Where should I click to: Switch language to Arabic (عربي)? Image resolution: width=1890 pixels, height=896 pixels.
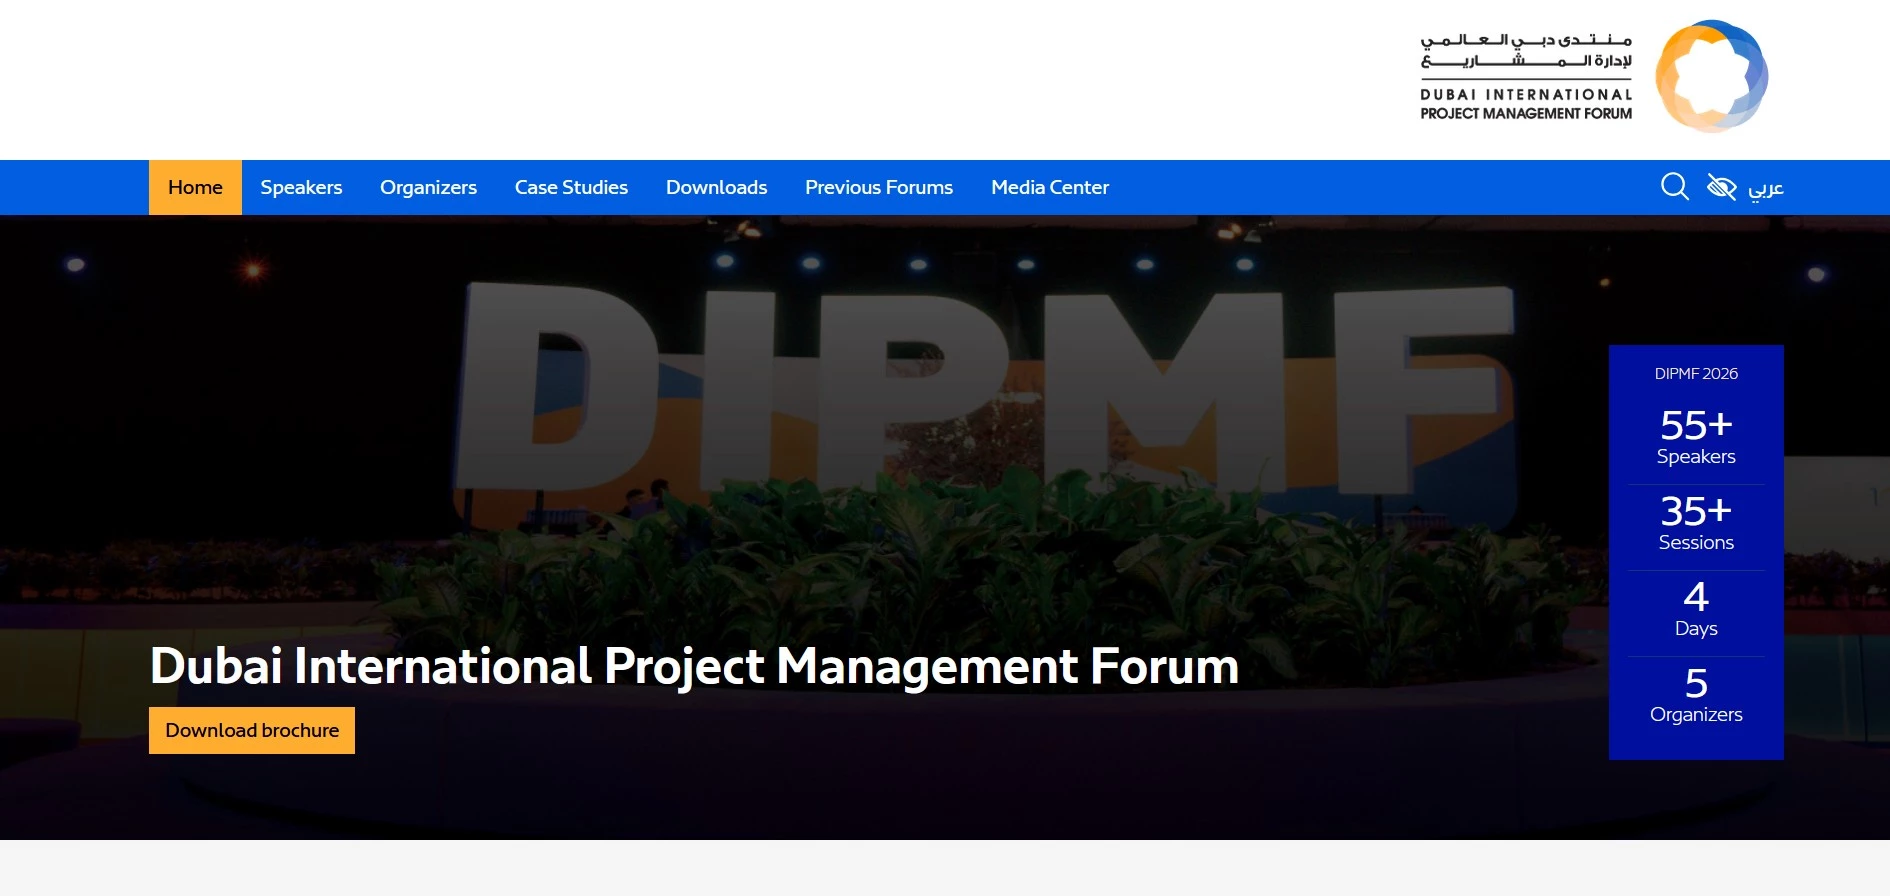click(1766, 188)
